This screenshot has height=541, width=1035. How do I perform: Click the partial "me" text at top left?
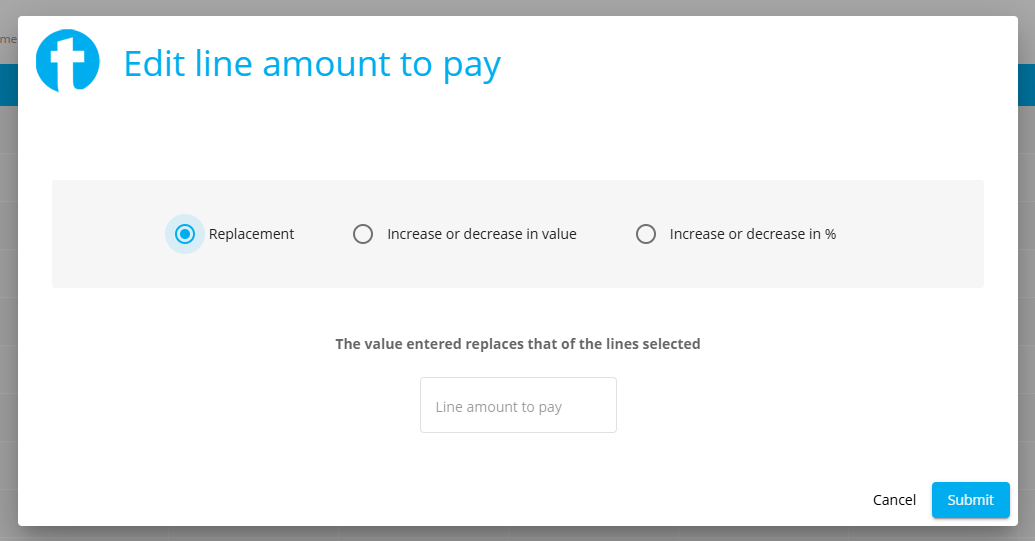click(8, 39)
